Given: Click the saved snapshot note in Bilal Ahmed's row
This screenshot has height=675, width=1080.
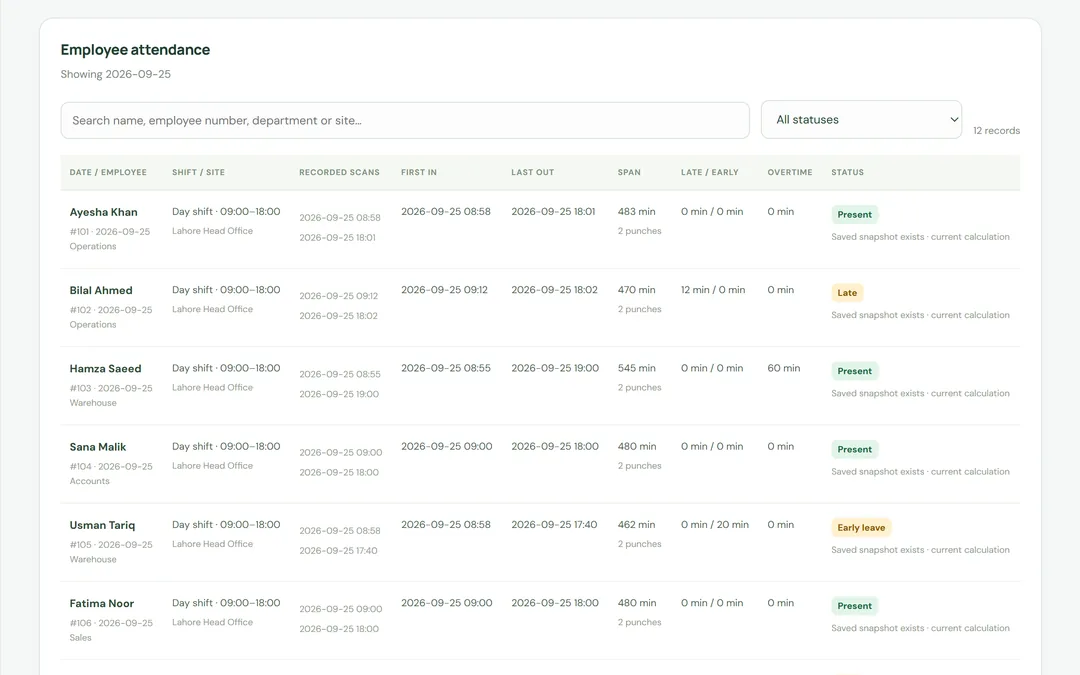Looking at the screenshot, I should click(920, 315).
